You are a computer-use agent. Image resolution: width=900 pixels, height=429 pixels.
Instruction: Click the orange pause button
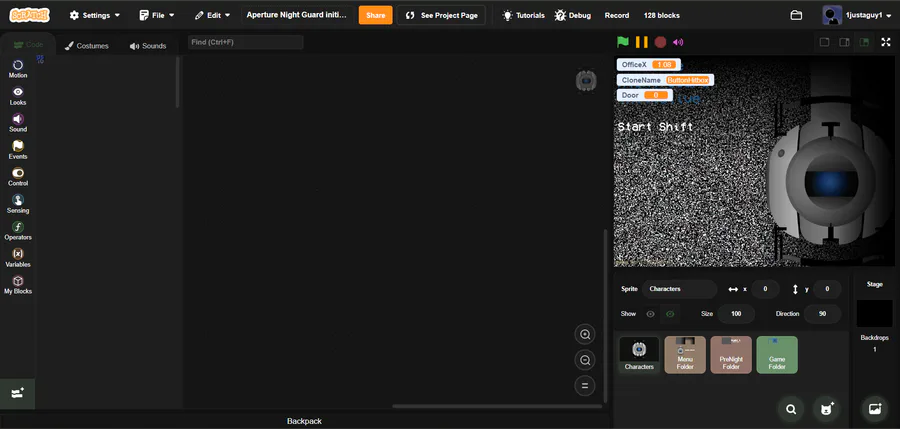tap(642, 42)
